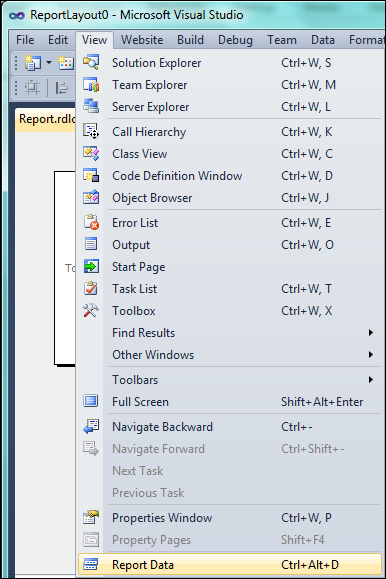This screenshot has height=579, width=386.
Task: Click the Toolbox hammer and wrench icon
Action: (x=91, y=311)
